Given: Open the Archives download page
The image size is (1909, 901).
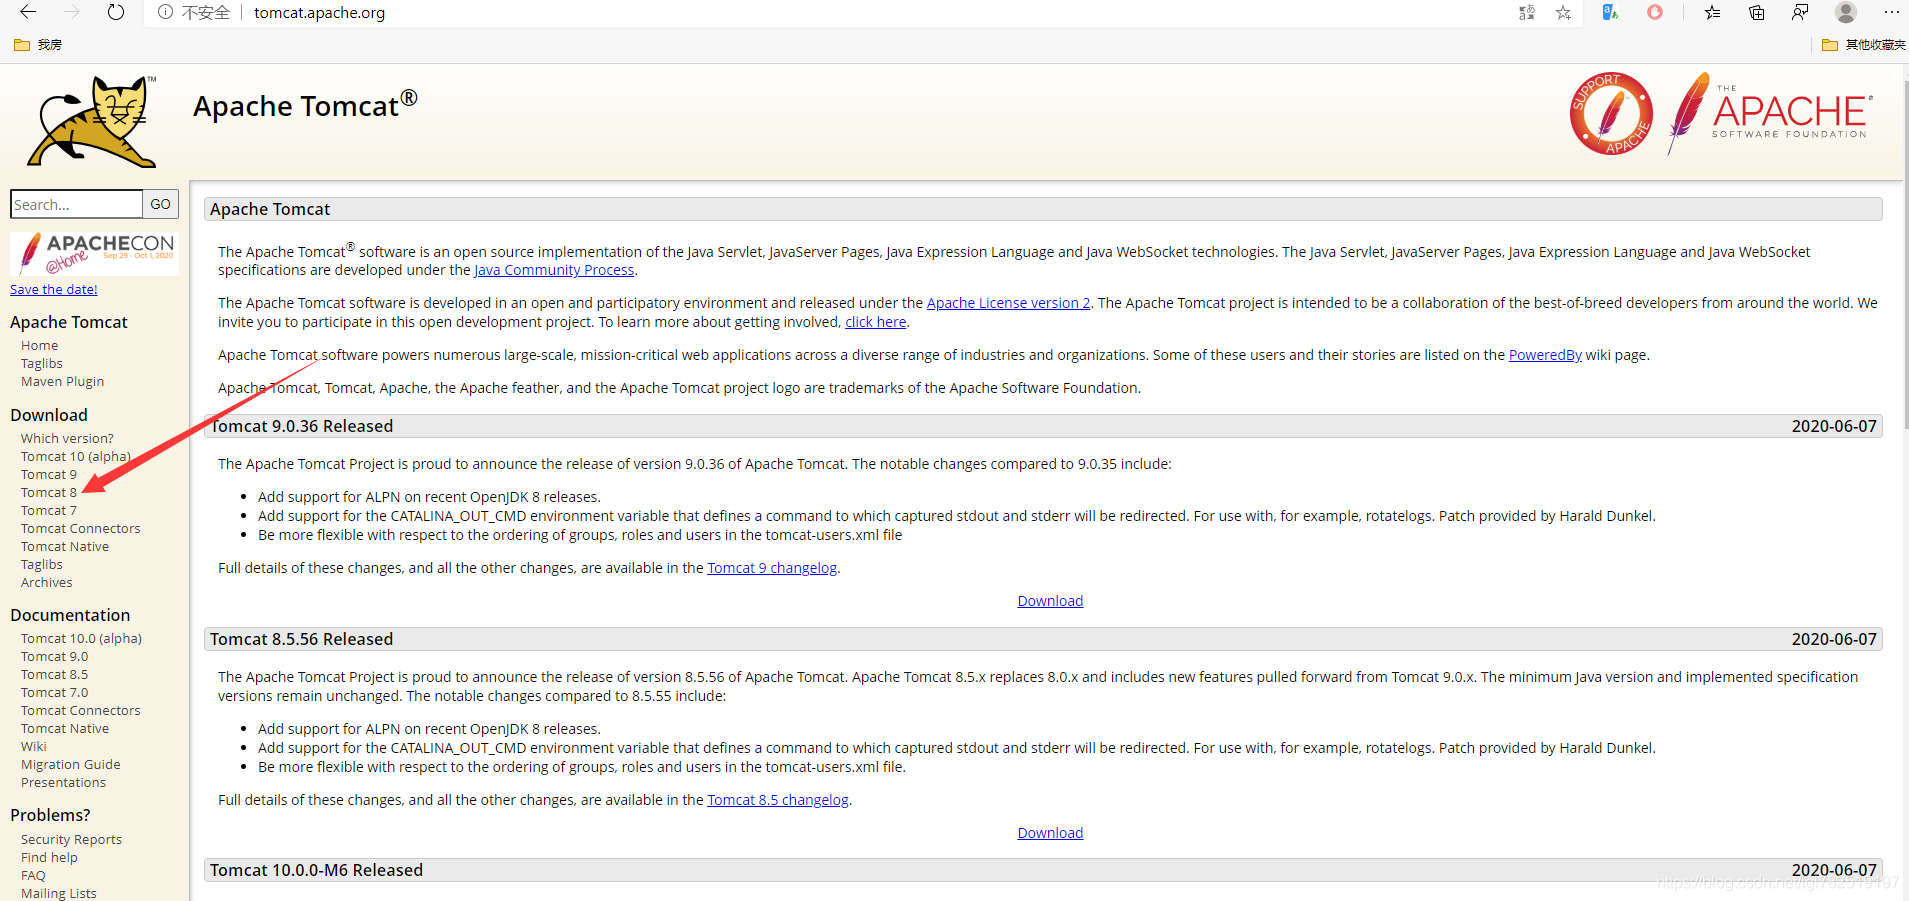Looking at the screenshot, I should click(x=47, y=583).
